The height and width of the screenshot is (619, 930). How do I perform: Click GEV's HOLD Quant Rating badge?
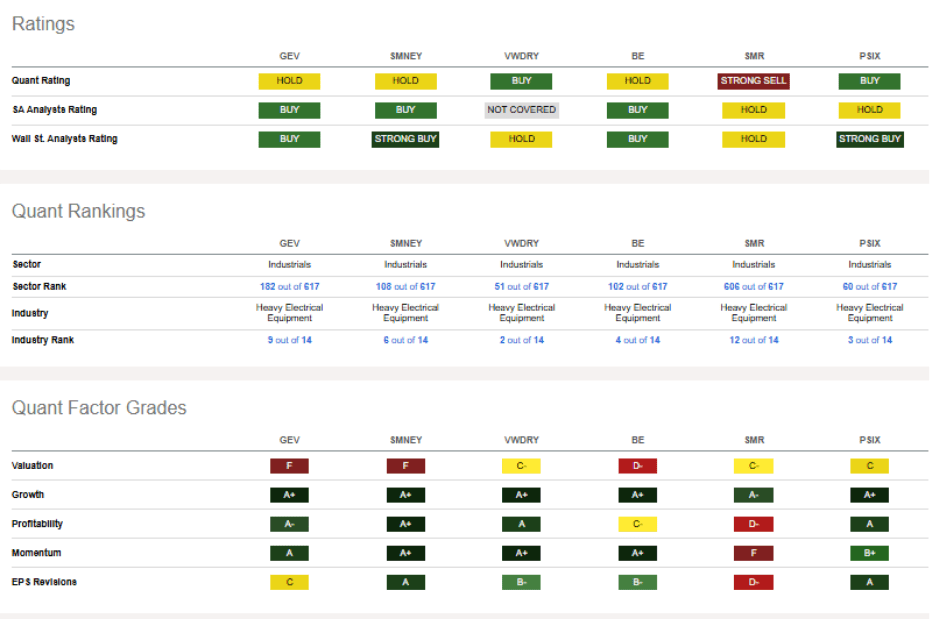(x=289, y=81)
